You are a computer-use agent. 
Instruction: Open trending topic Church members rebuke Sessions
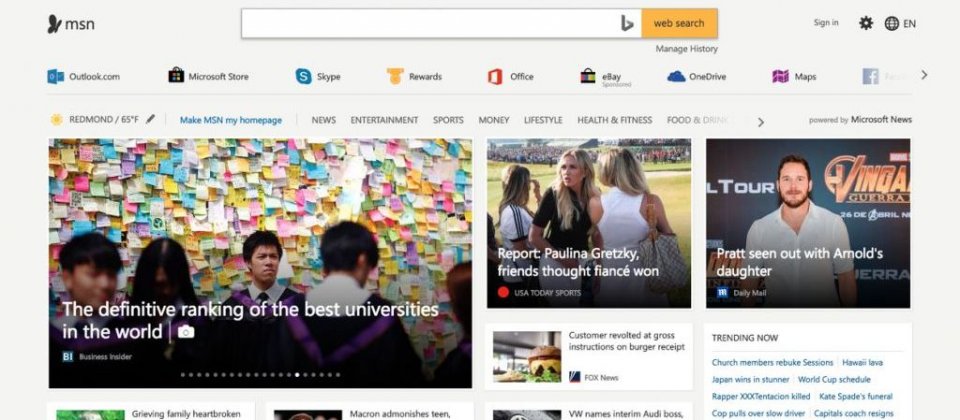click(772, 362)
